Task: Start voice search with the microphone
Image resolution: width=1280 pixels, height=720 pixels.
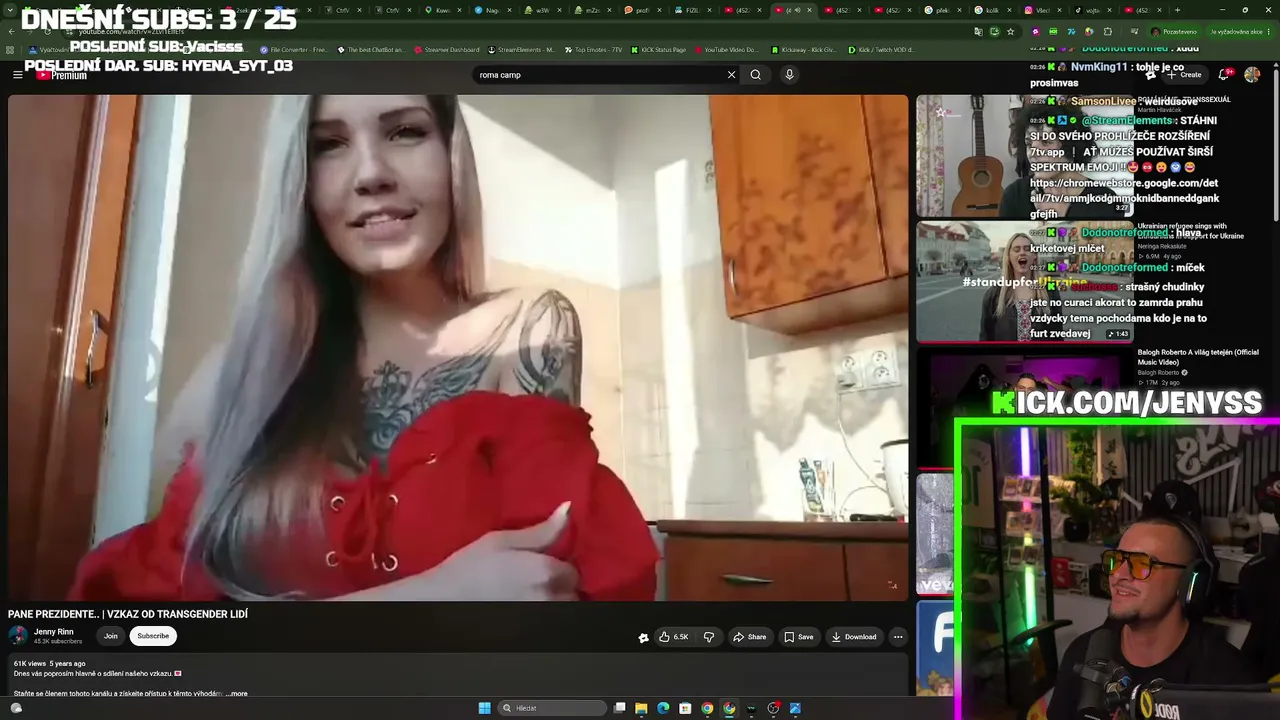Action: click(789, 75)
